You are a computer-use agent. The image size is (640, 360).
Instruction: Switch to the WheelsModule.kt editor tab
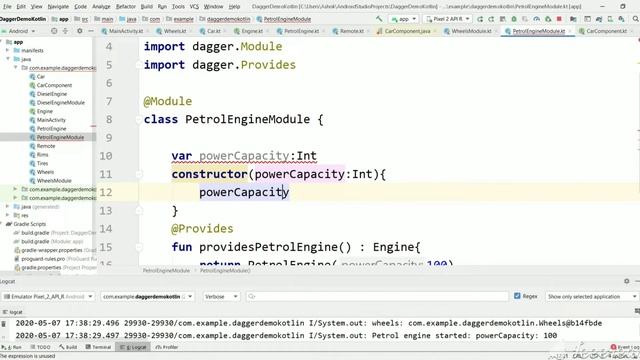(471, 31)
